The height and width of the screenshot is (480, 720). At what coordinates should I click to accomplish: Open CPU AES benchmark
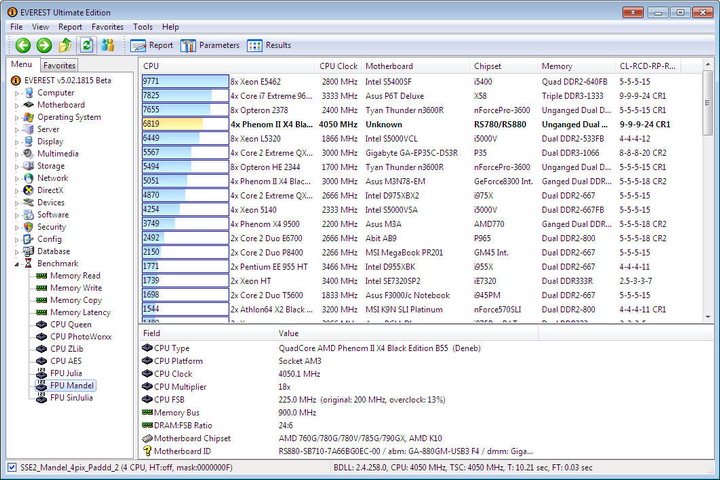(x=59, y=361)
